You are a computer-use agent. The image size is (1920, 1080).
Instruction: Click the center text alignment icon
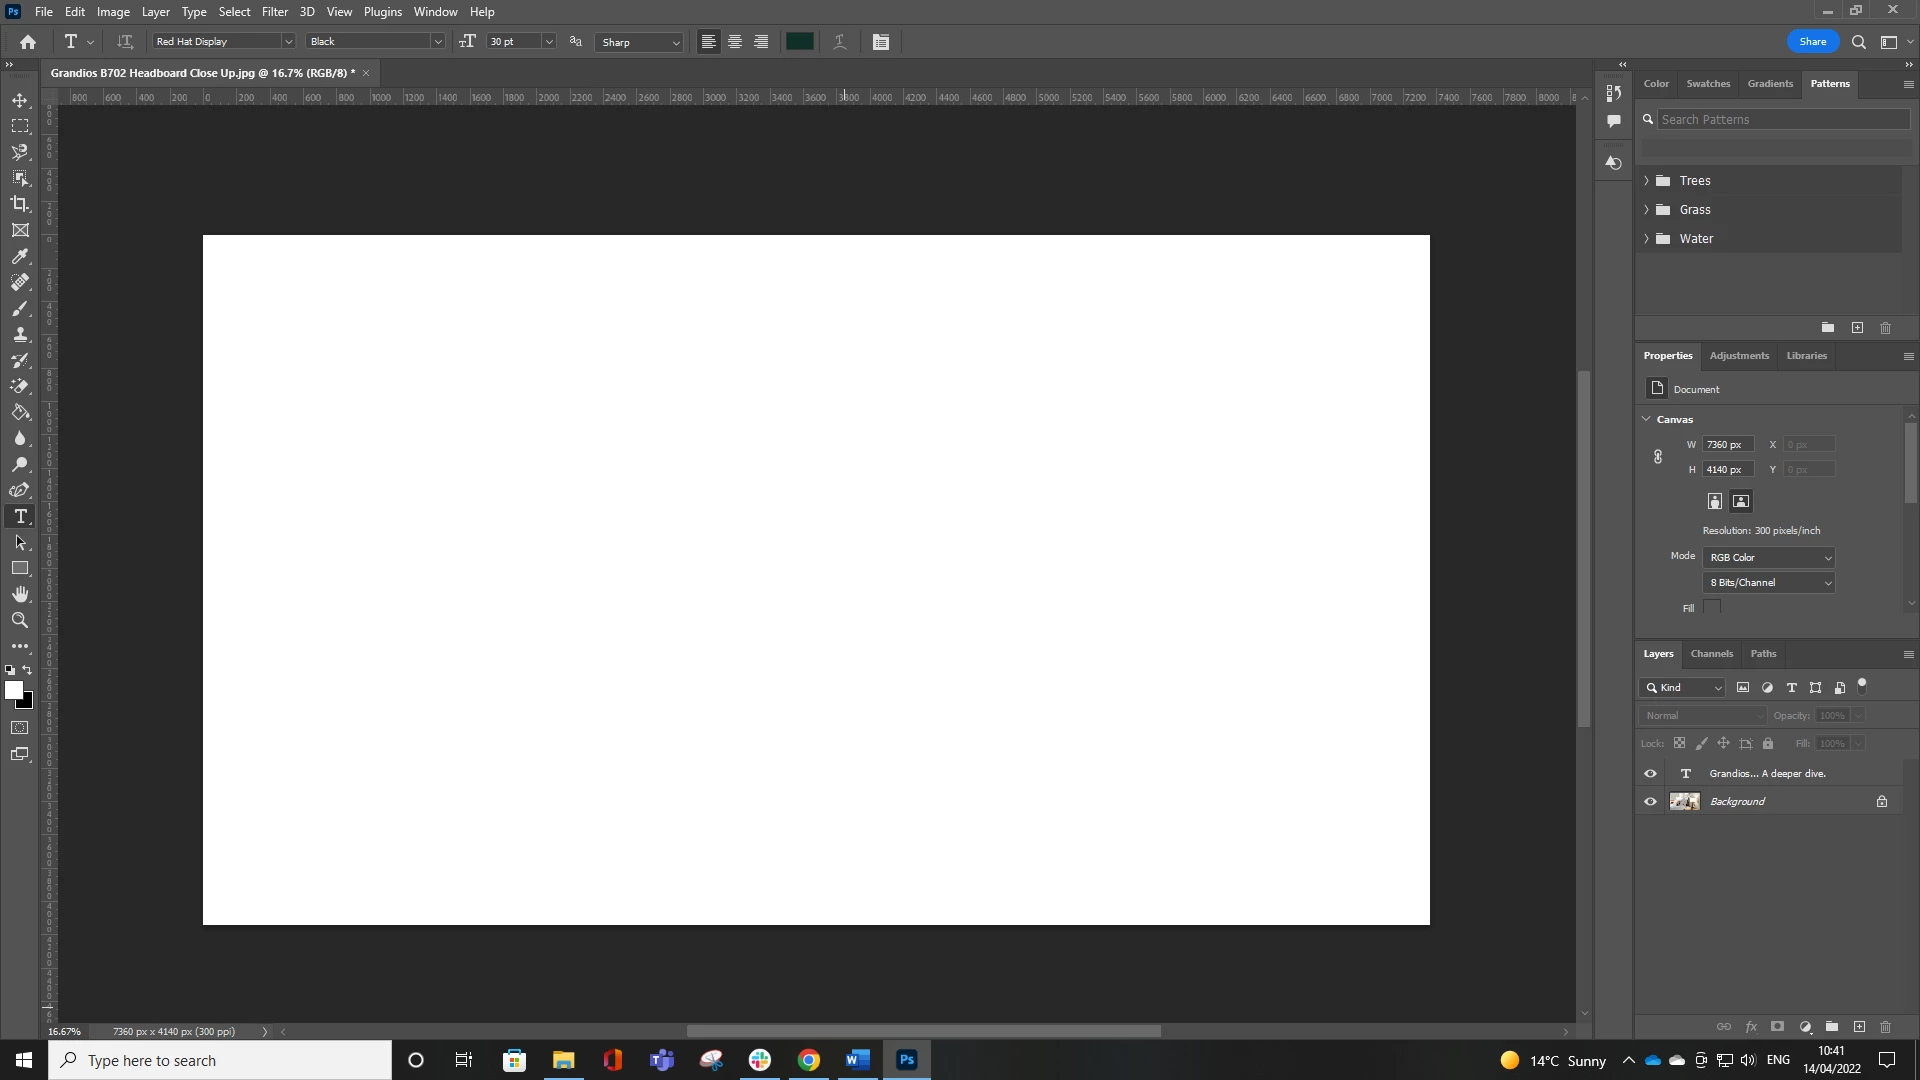pyautogui.click(x=735, y=42)
